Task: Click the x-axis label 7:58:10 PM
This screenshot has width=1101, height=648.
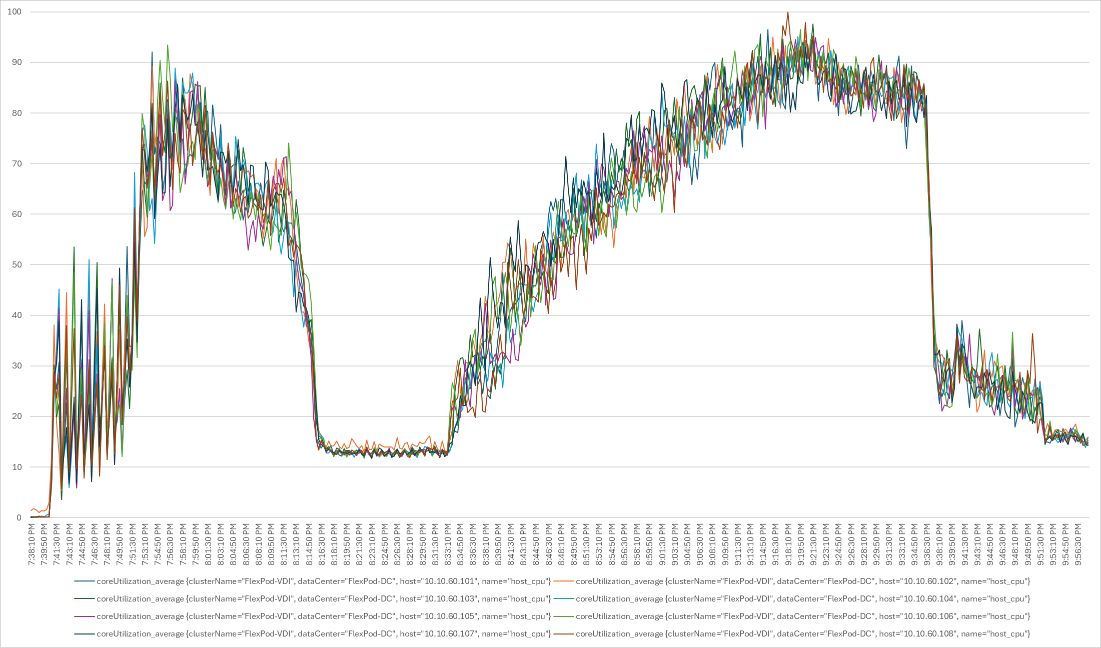Action: 183,542
